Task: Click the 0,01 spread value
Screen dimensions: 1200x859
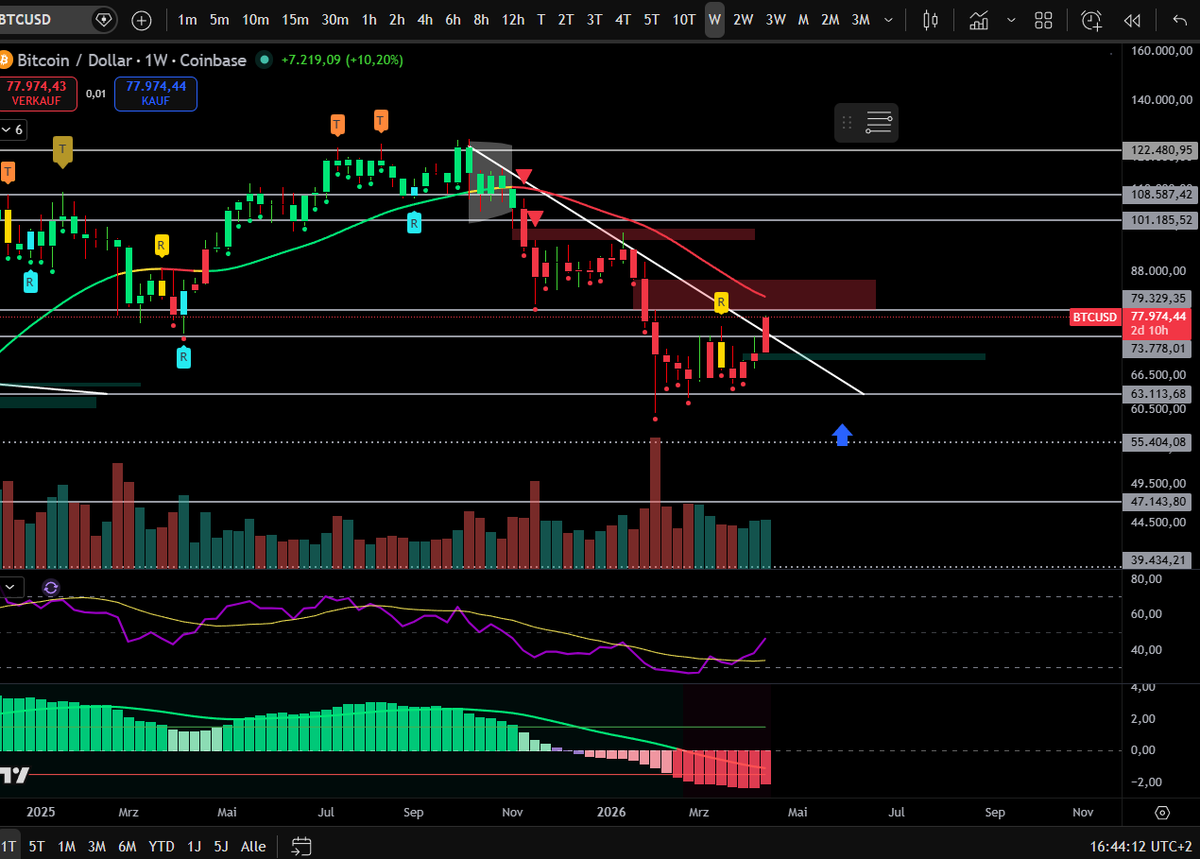Action: (x=95, y=93)
